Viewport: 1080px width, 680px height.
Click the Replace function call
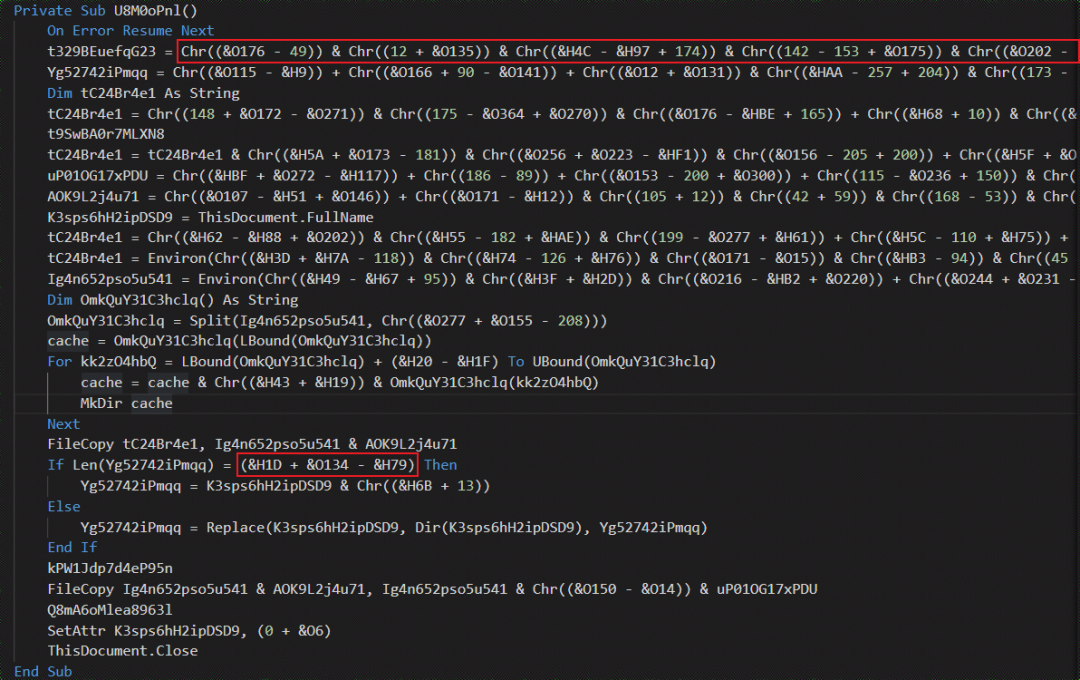click(x=457, y=527)
